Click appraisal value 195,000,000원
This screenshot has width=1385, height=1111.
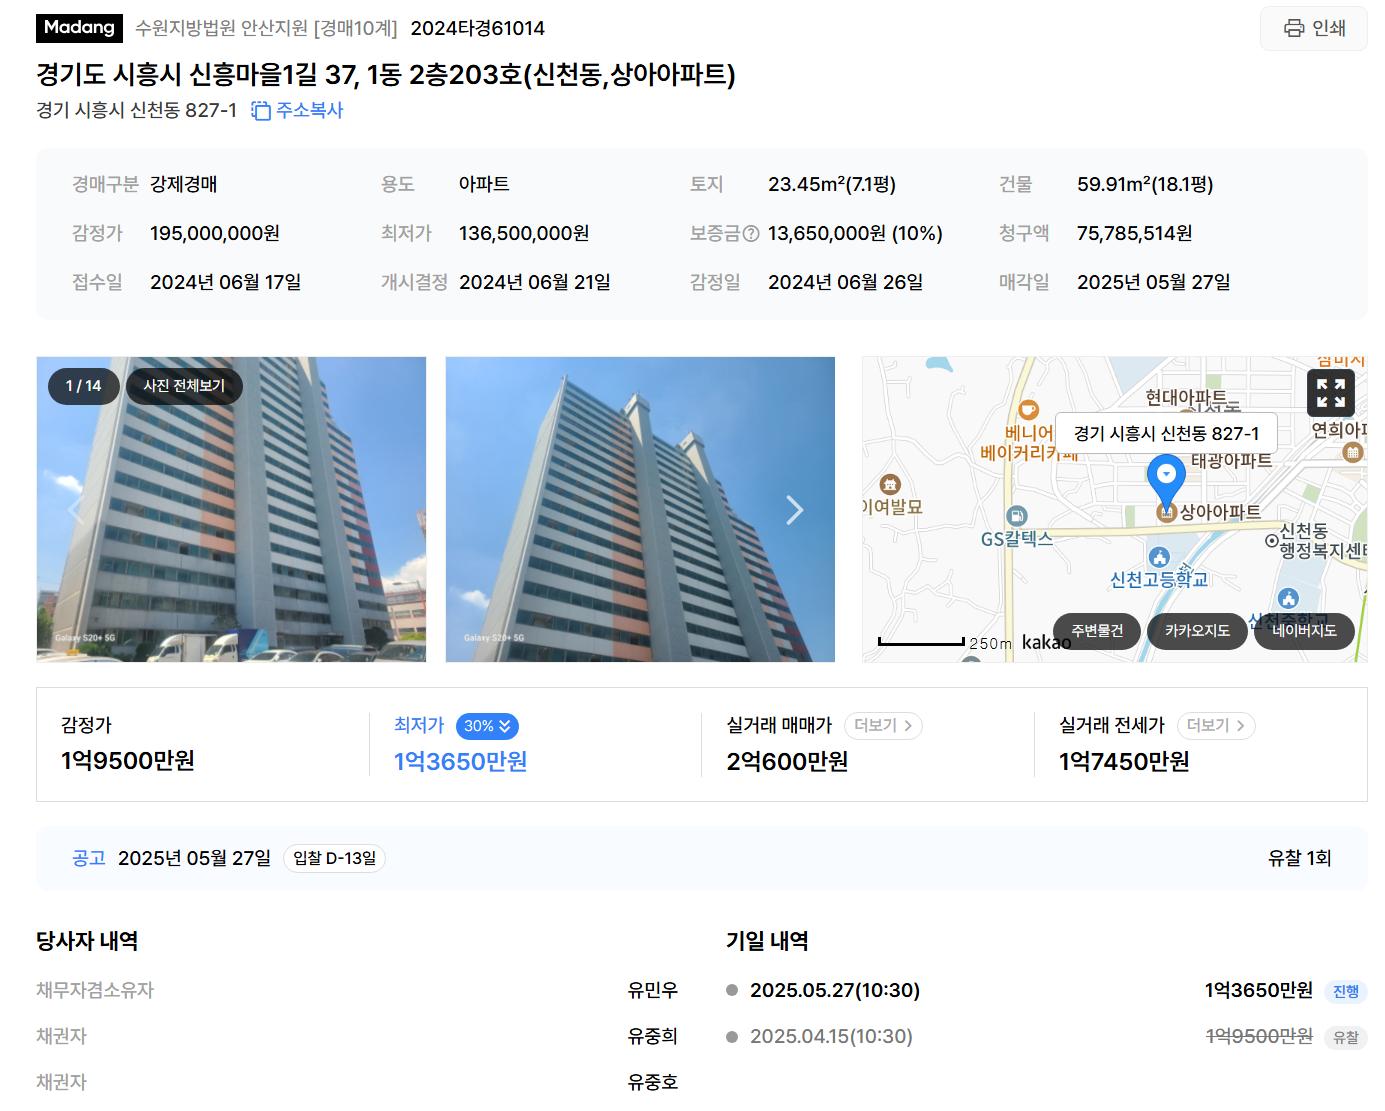[x=215, y=233]
